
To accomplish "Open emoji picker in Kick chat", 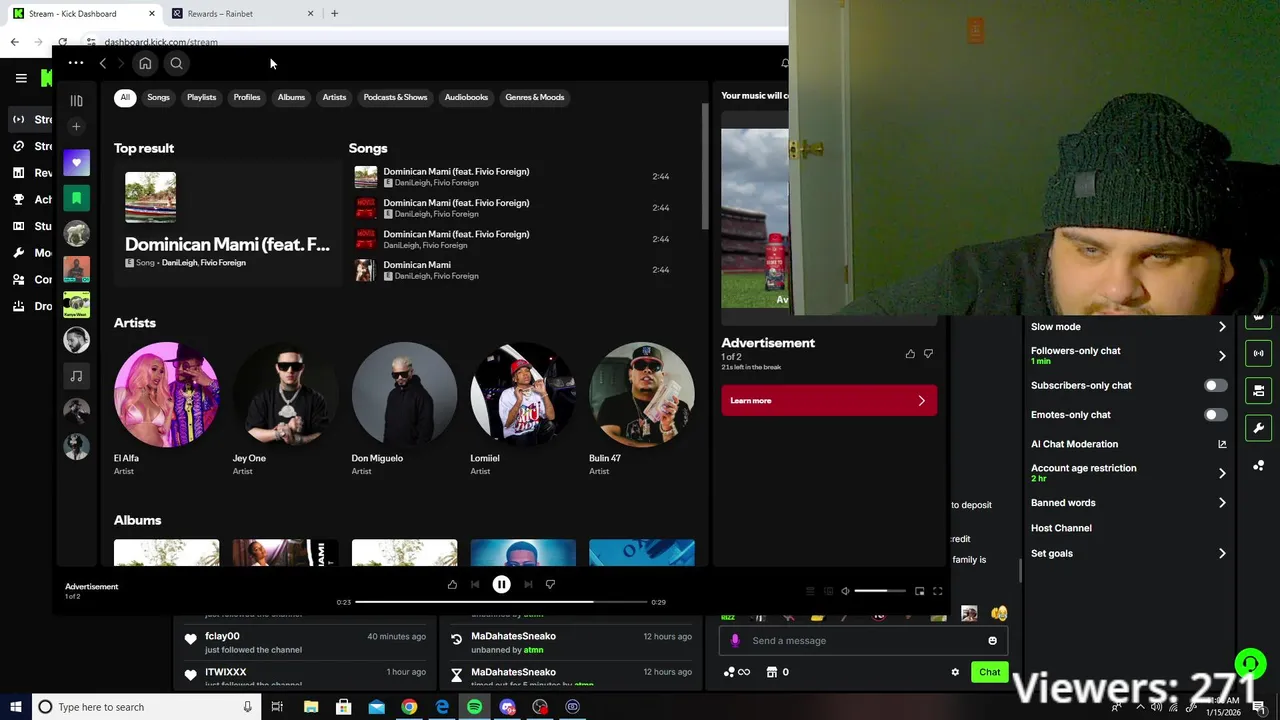I will click(992, 641).
